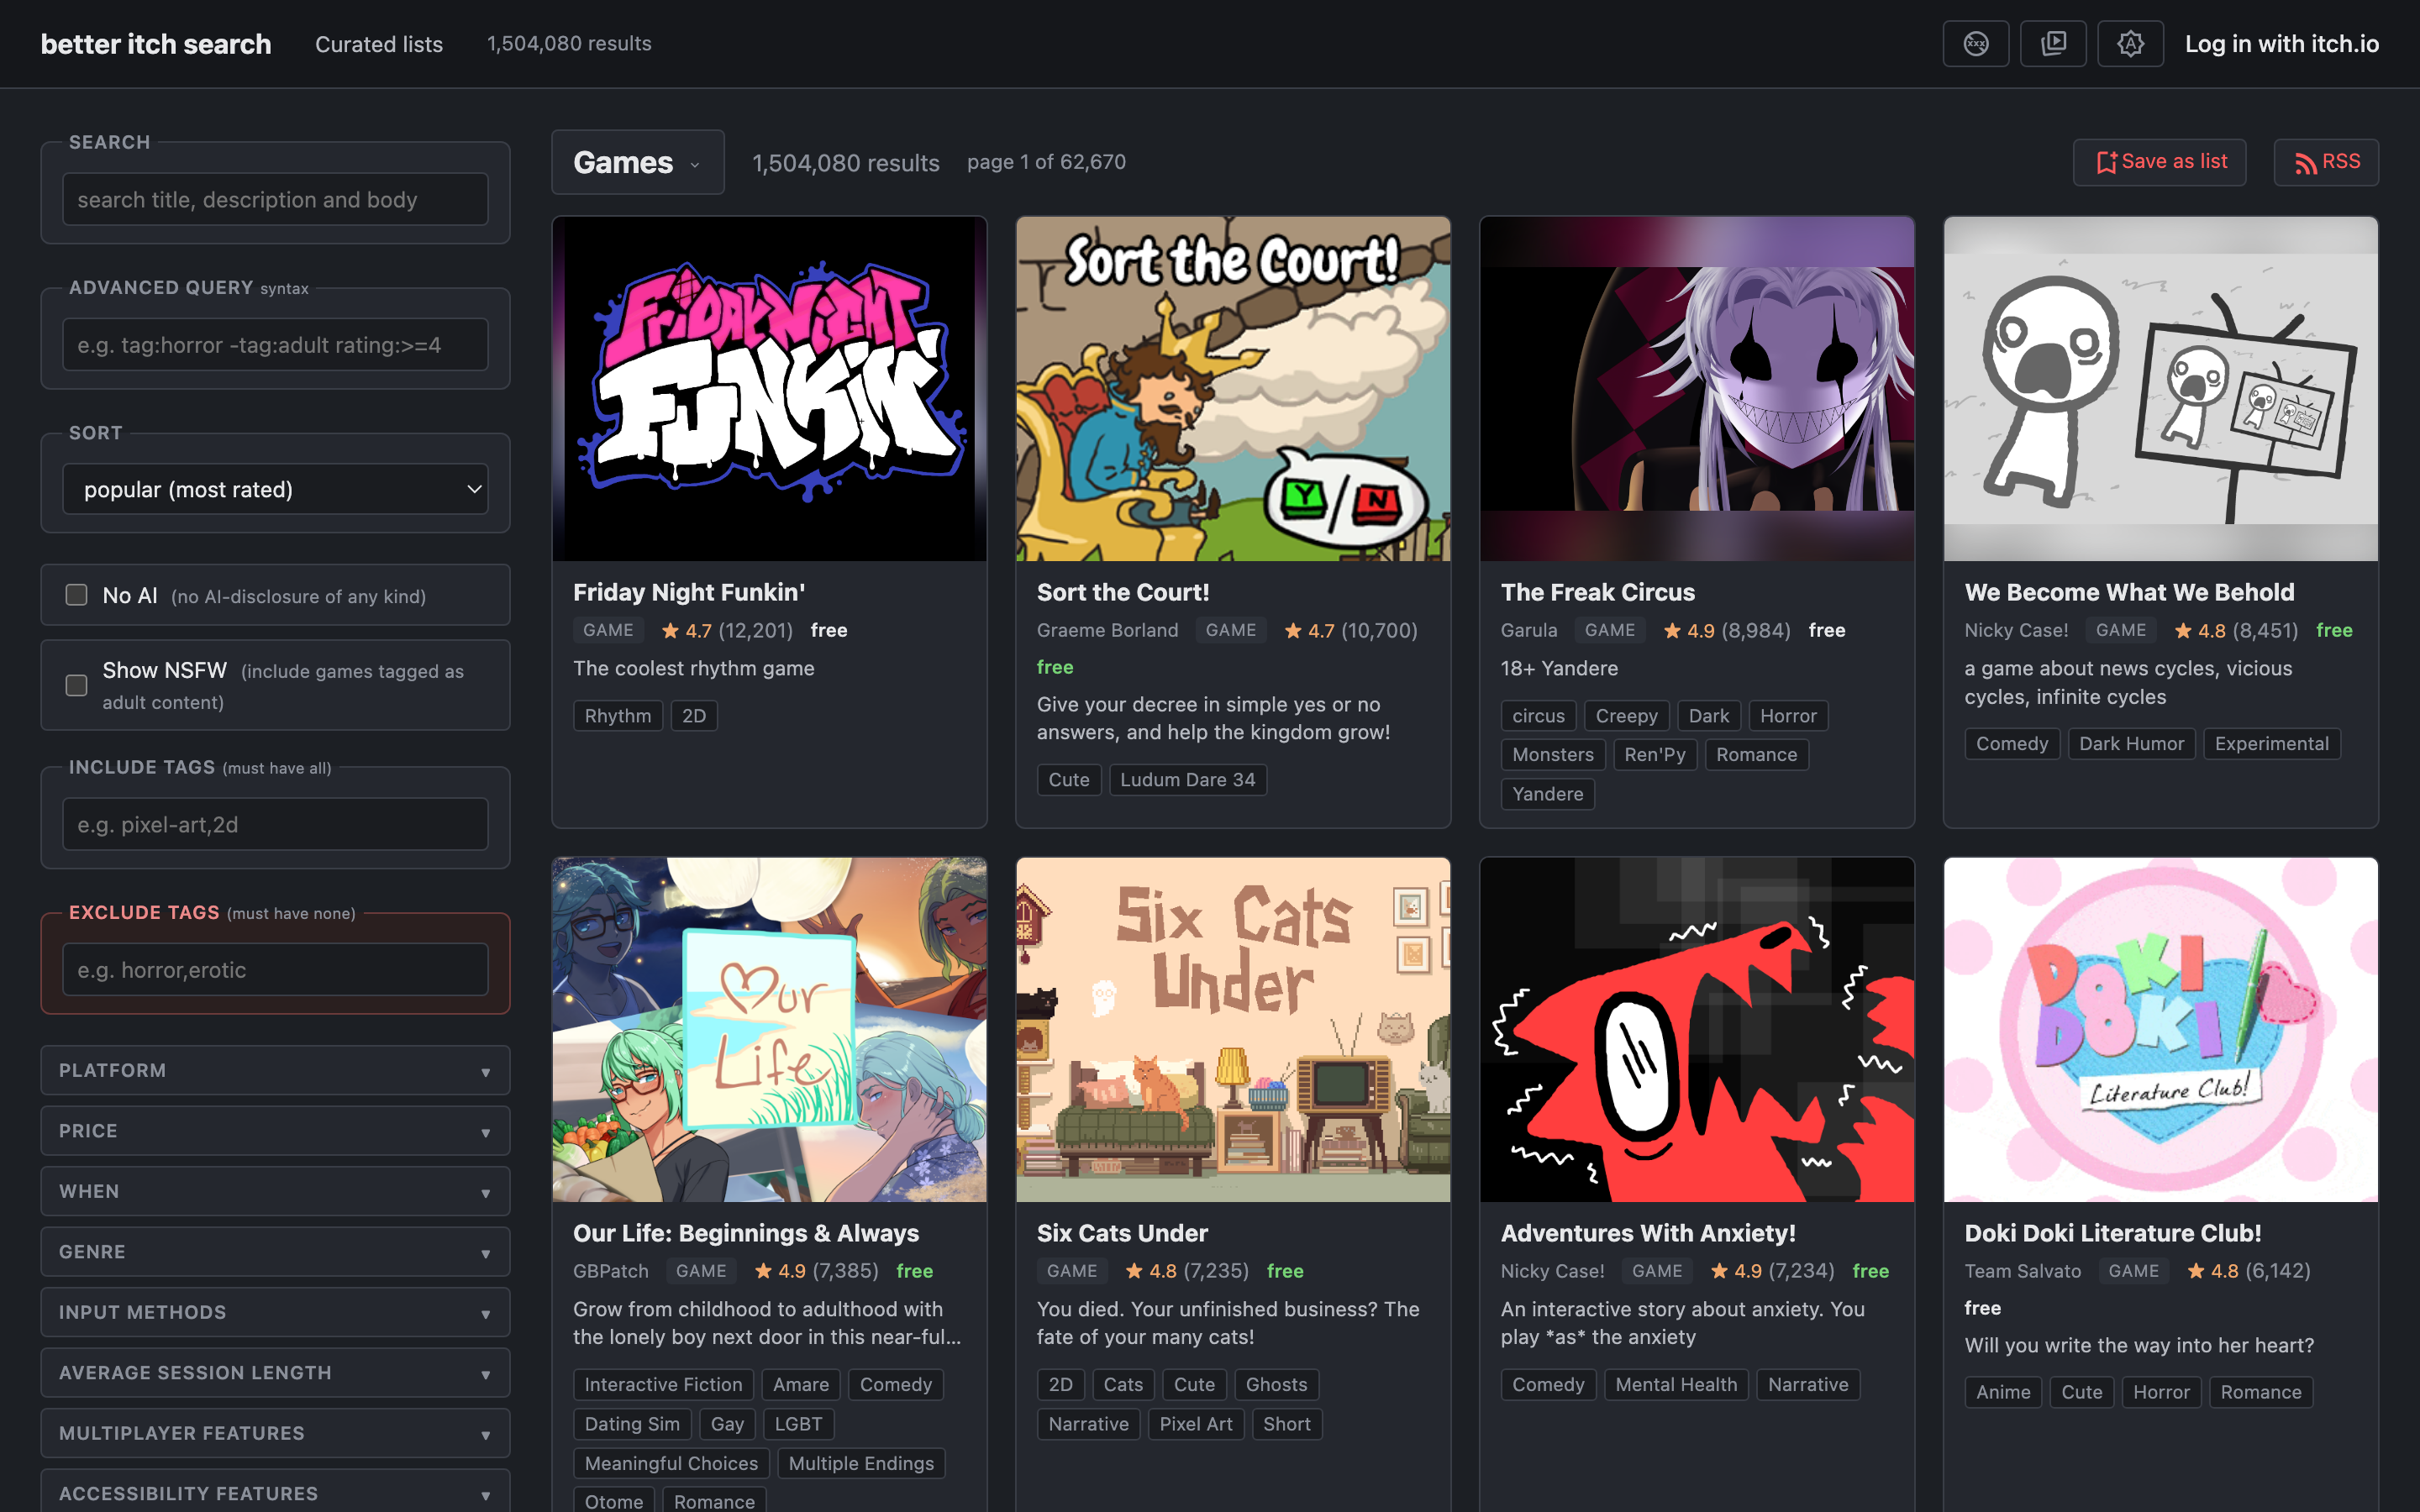2420x1512 pixels.
Task: Click the auto theme brightness icon
Action: point(2130,44)
